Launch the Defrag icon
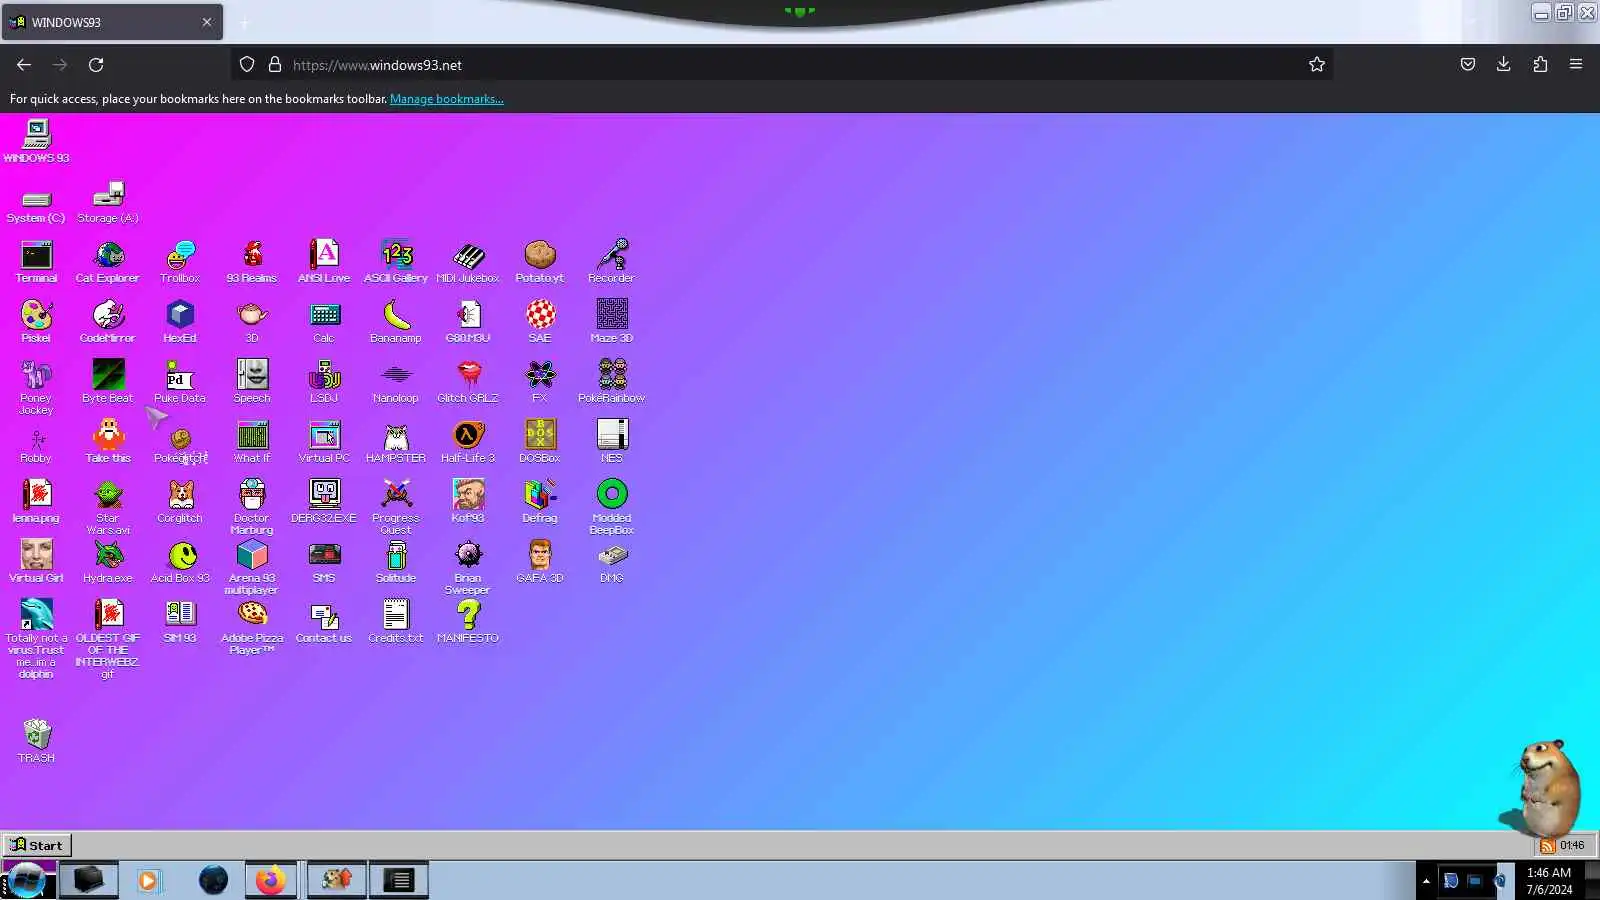This screenshot has height=900, width=1600. 540,502
